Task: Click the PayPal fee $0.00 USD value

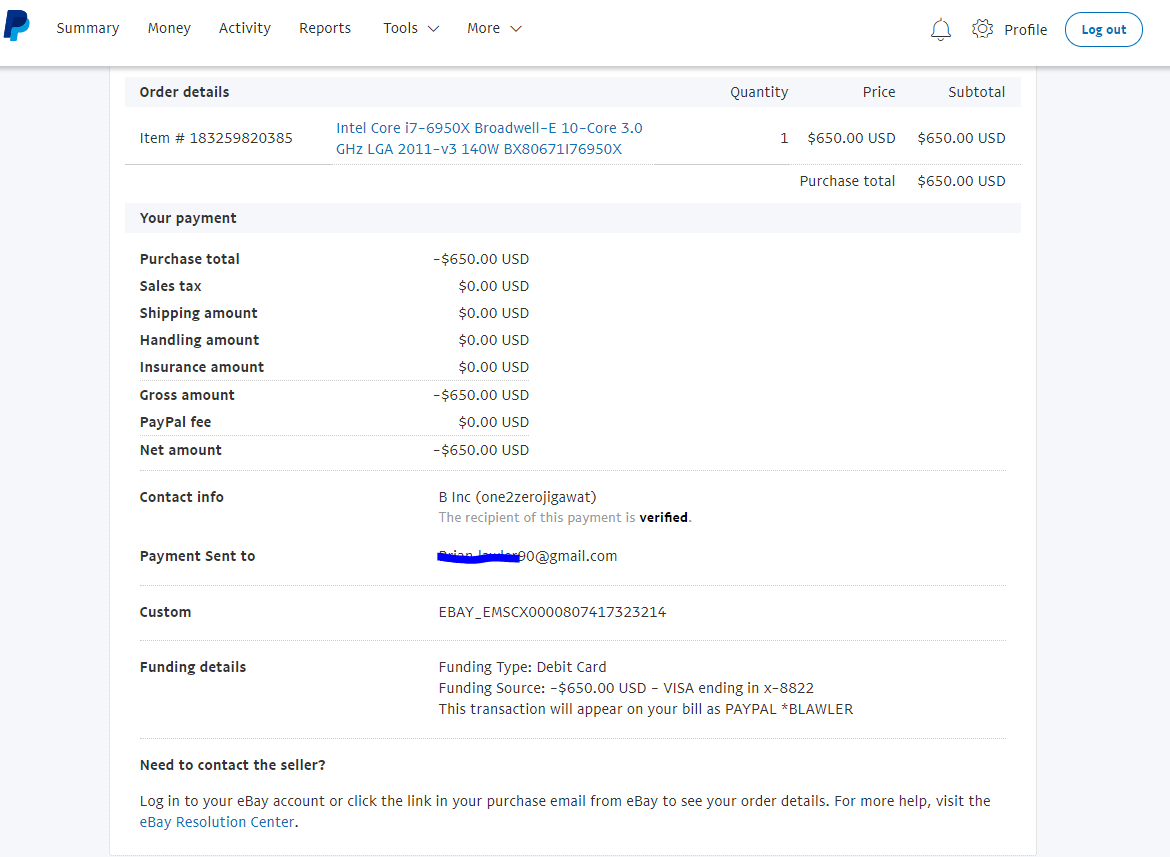Action: point(493,422)
